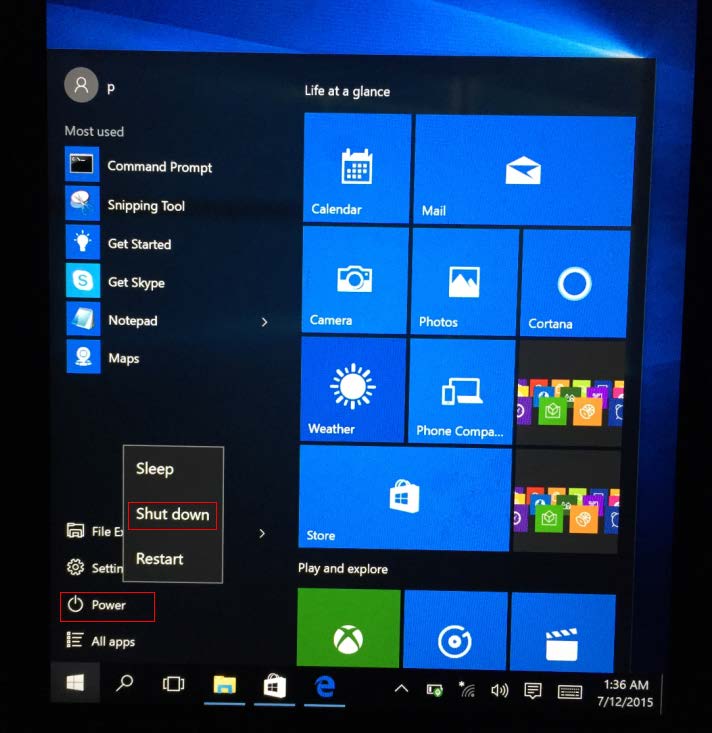Open Task View on taskbar
712x733 pixels.
(x=173, y=684)
